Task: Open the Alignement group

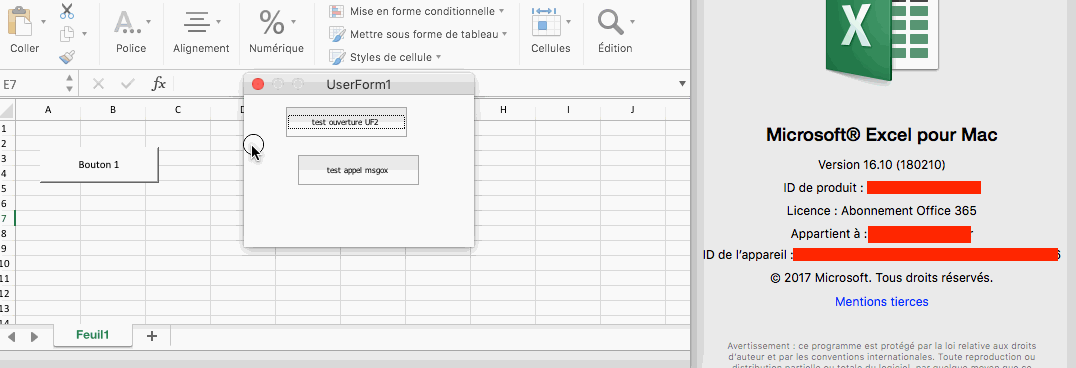Action: pyautogui.click(x=201, y=31)
